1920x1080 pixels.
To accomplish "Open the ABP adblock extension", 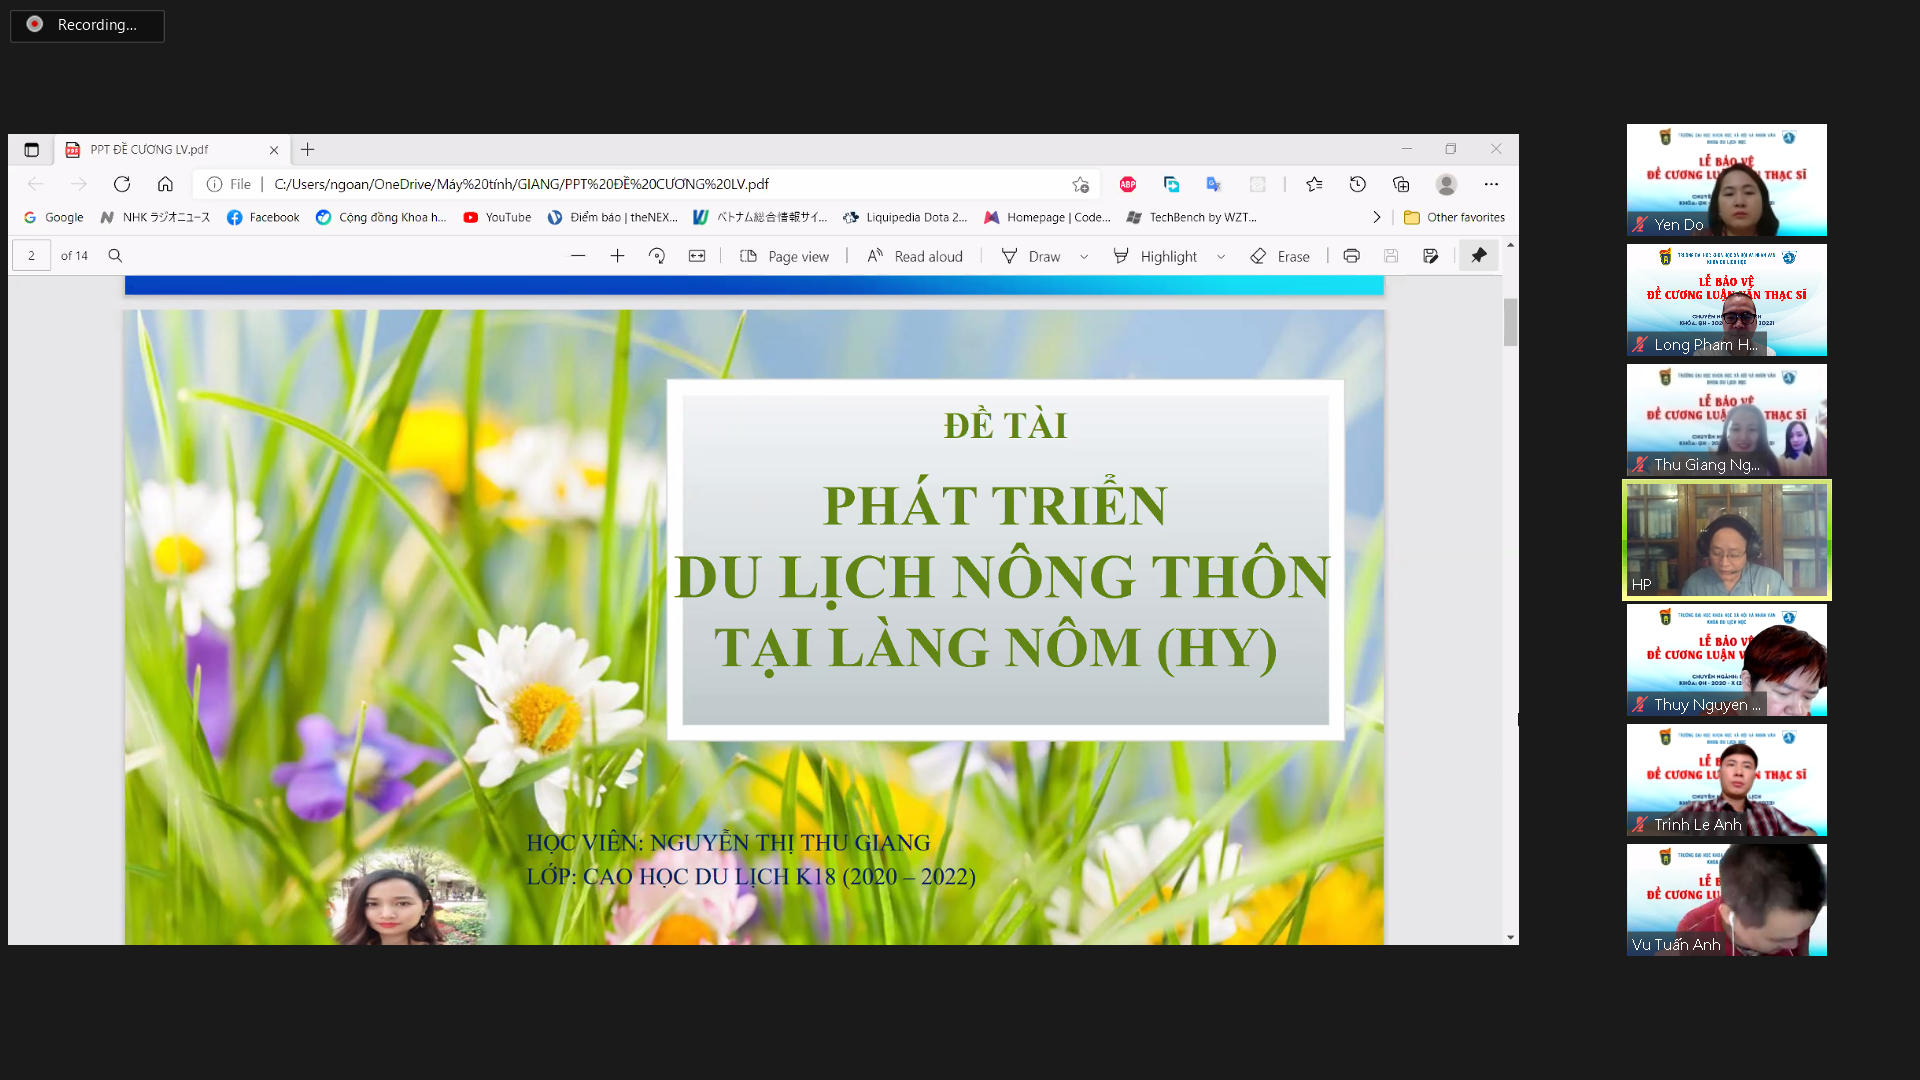I will (x=1128, y=184).
